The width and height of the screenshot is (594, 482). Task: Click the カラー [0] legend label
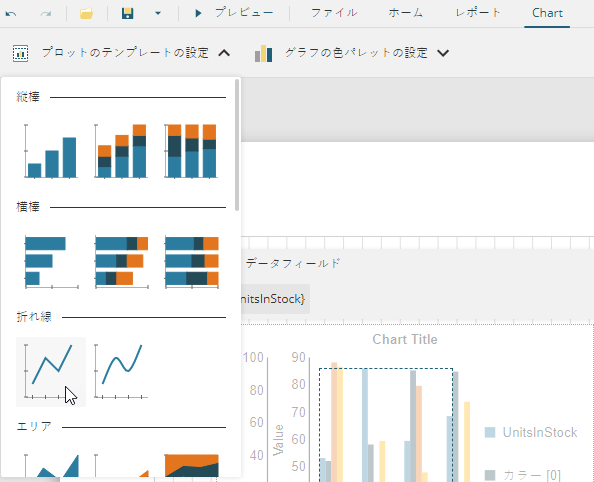tap(532, 475)
